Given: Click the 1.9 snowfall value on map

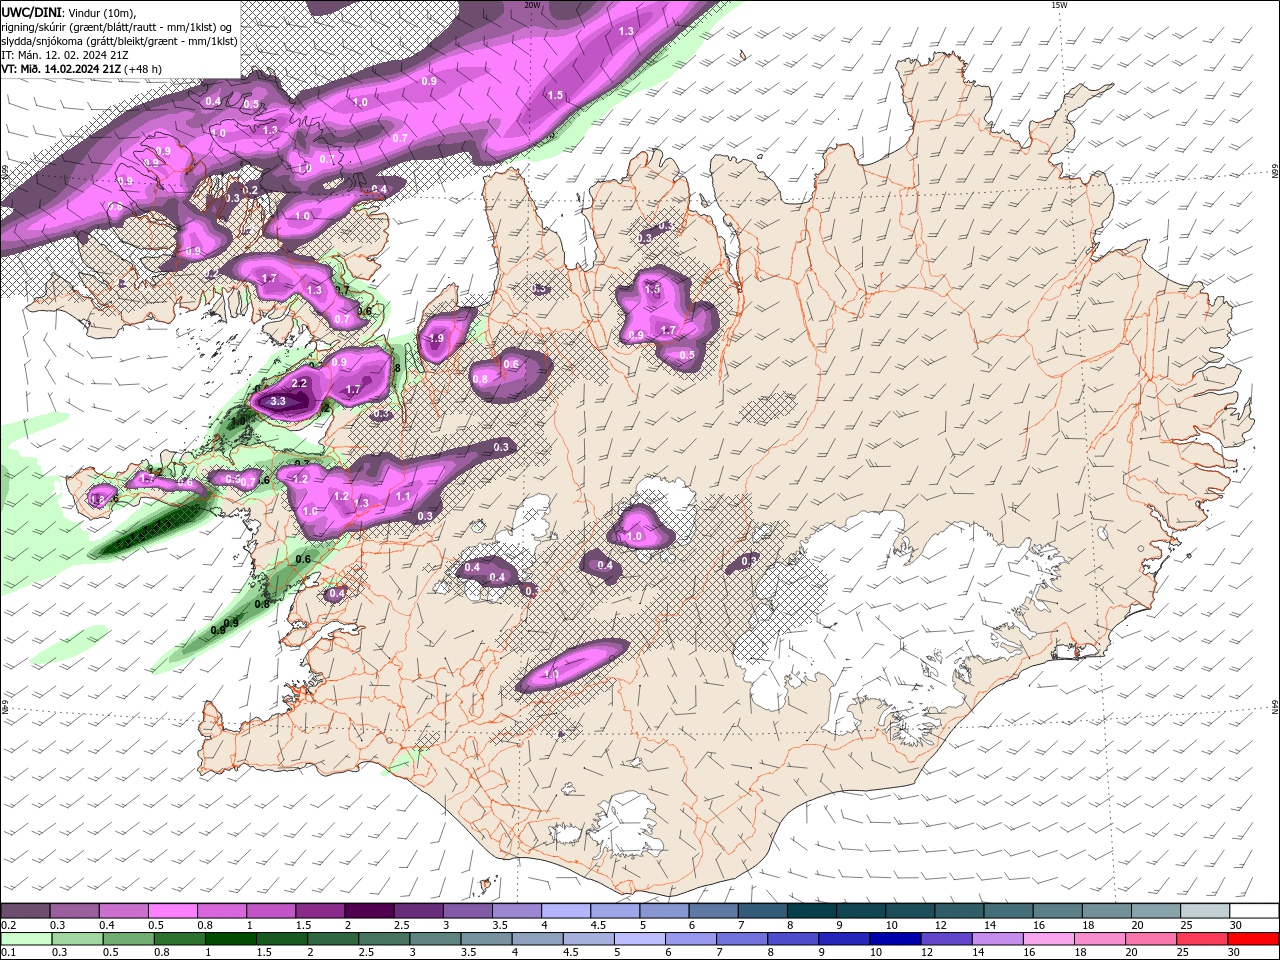Looking at the screenshot, I should [x=436, y=338].
